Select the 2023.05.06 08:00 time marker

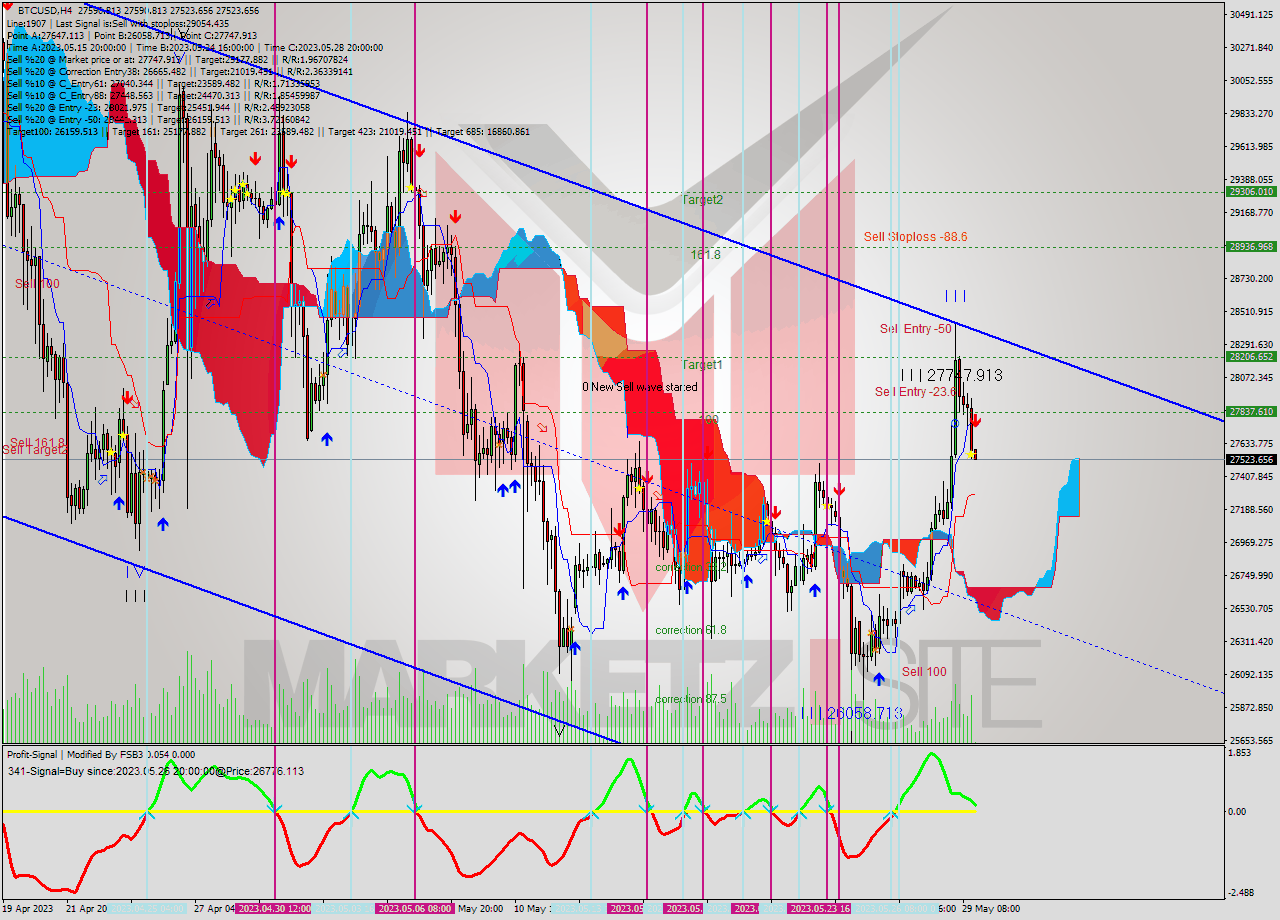tap(415, 908)
